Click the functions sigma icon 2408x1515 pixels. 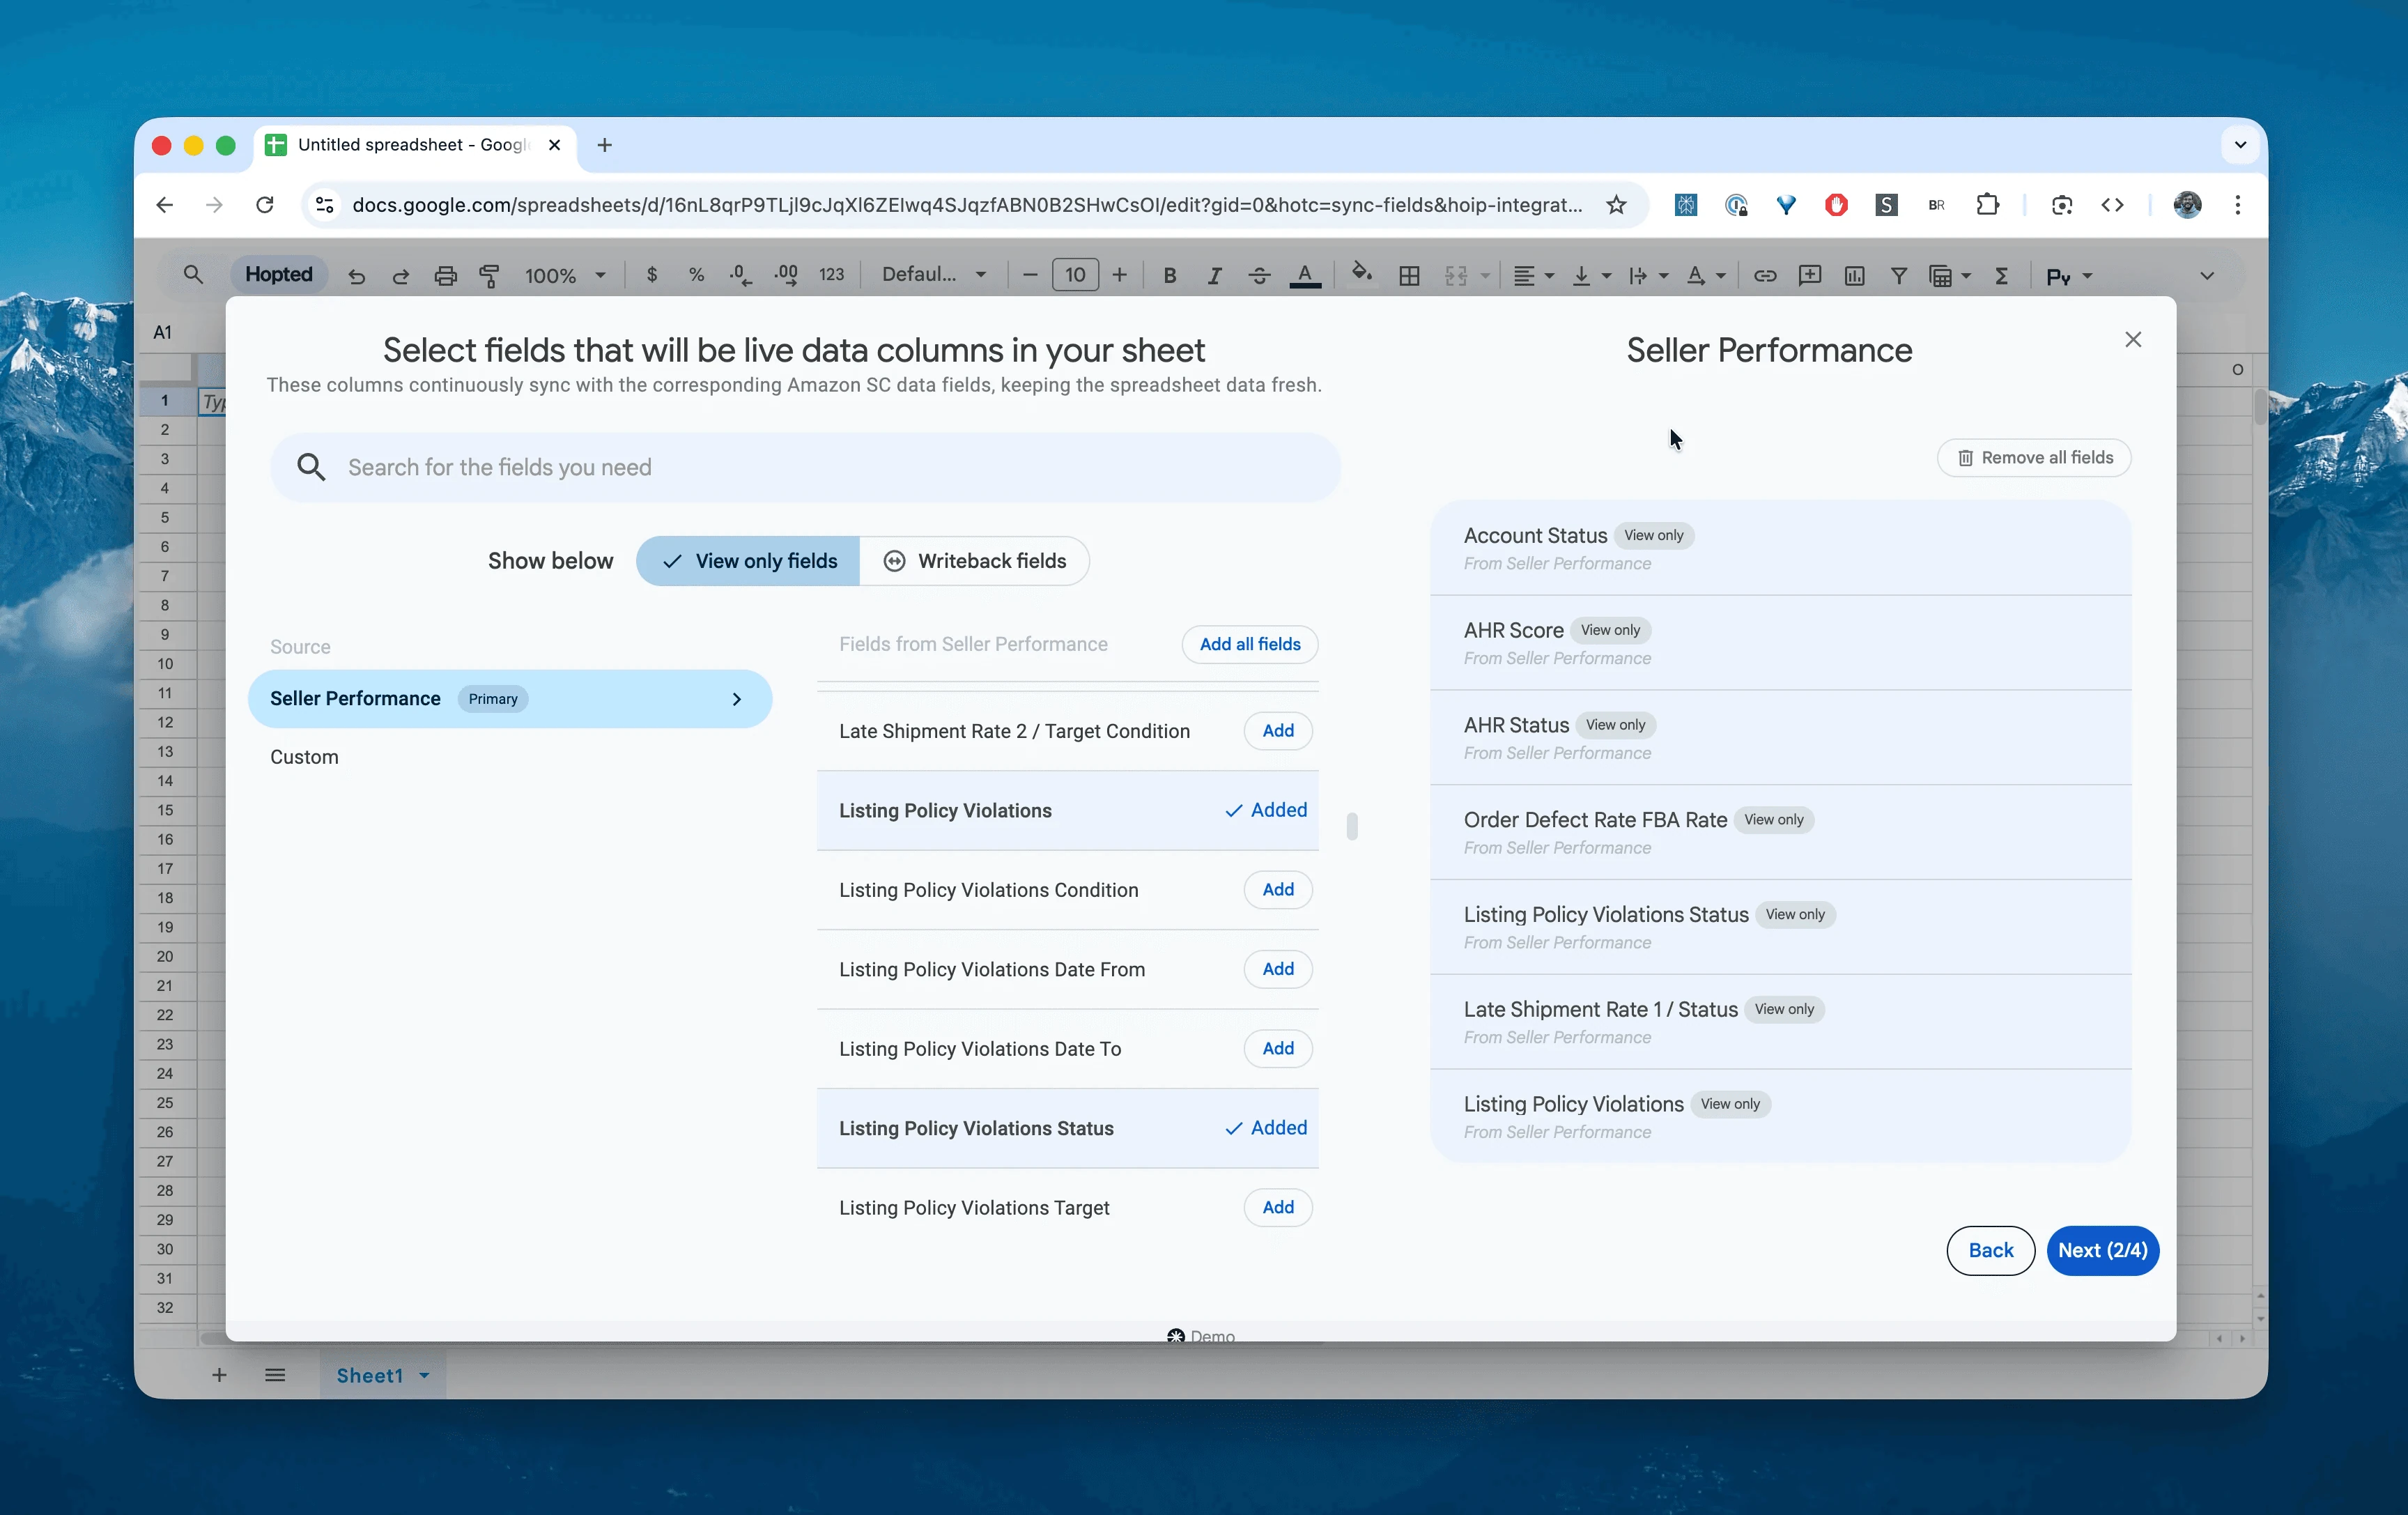pyautogui.click(x=2001, y=276)
